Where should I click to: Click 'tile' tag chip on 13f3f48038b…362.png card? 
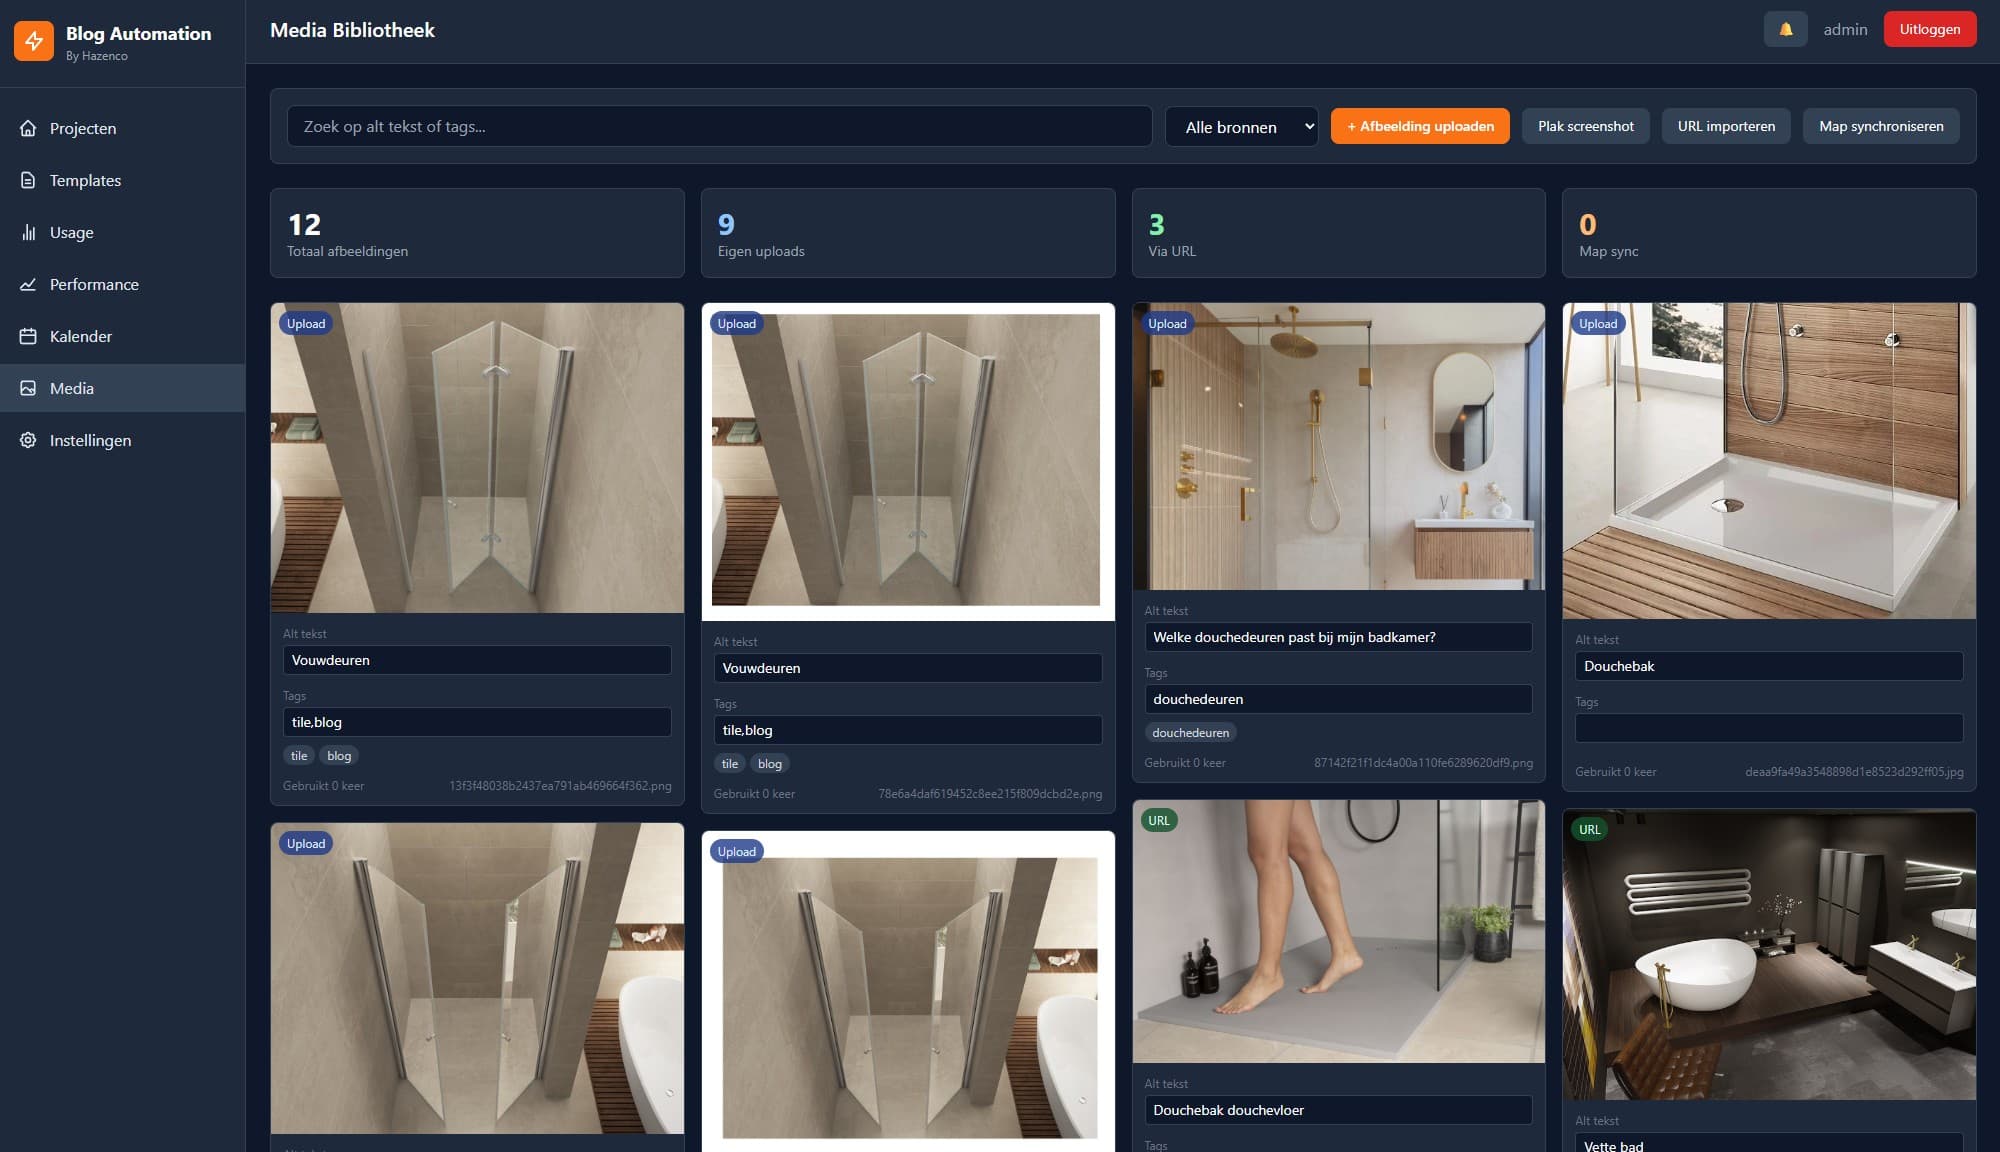[299, 756]
